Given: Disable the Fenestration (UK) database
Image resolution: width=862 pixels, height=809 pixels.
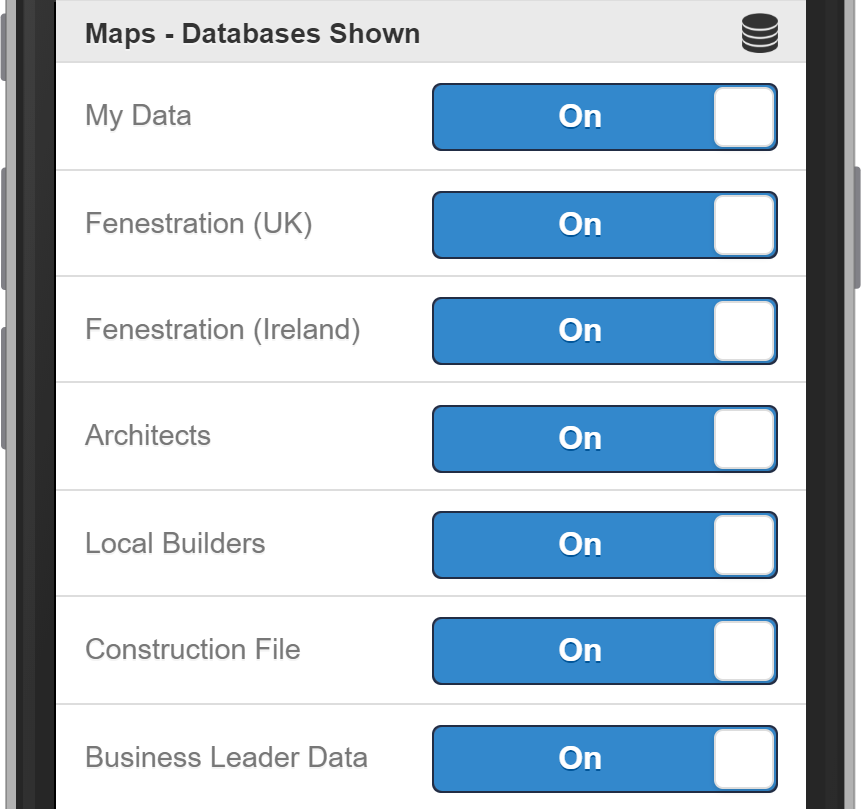Looking at the screenshot, I should pyautogui.click(x=604, y=225).
